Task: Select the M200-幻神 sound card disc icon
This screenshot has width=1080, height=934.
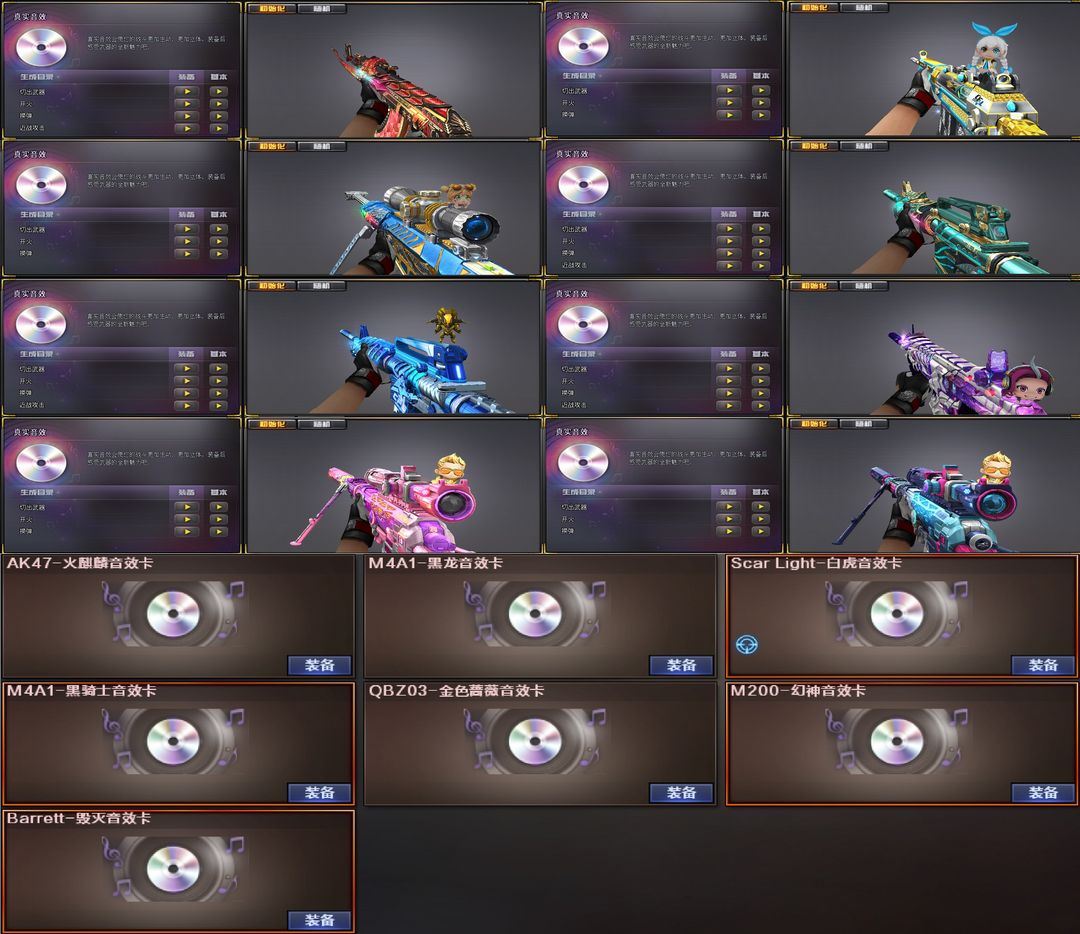Action: tap(897, 740)
